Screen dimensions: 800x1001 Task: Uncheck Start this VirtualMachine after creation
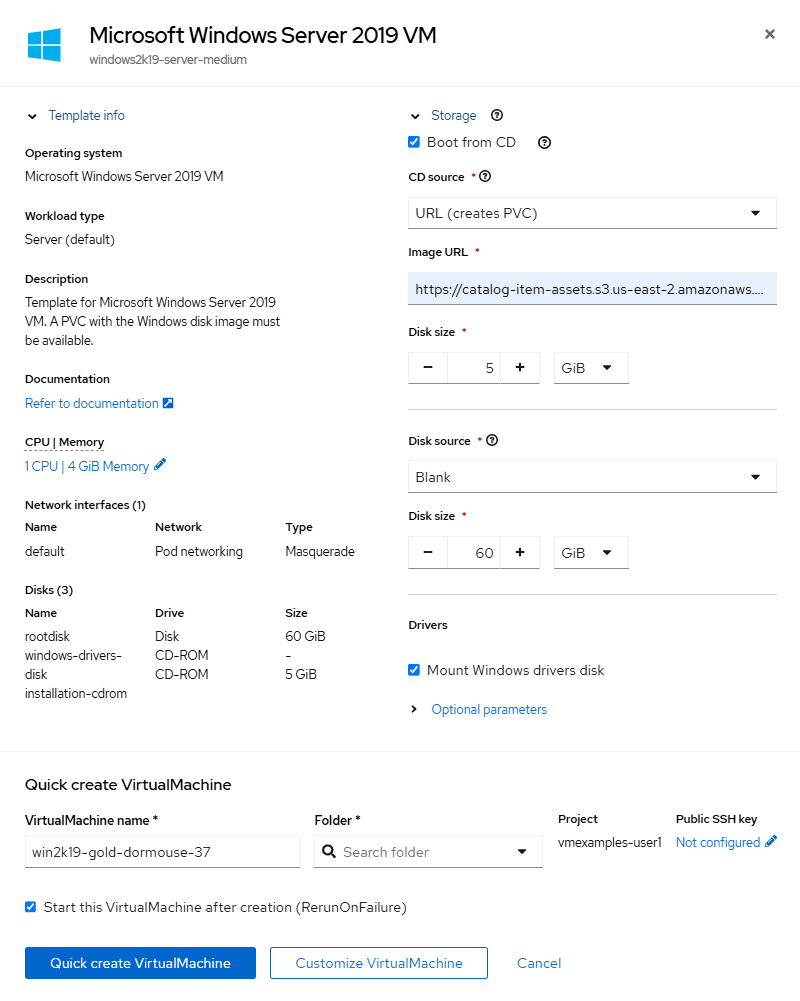click(x=31, y=907)
